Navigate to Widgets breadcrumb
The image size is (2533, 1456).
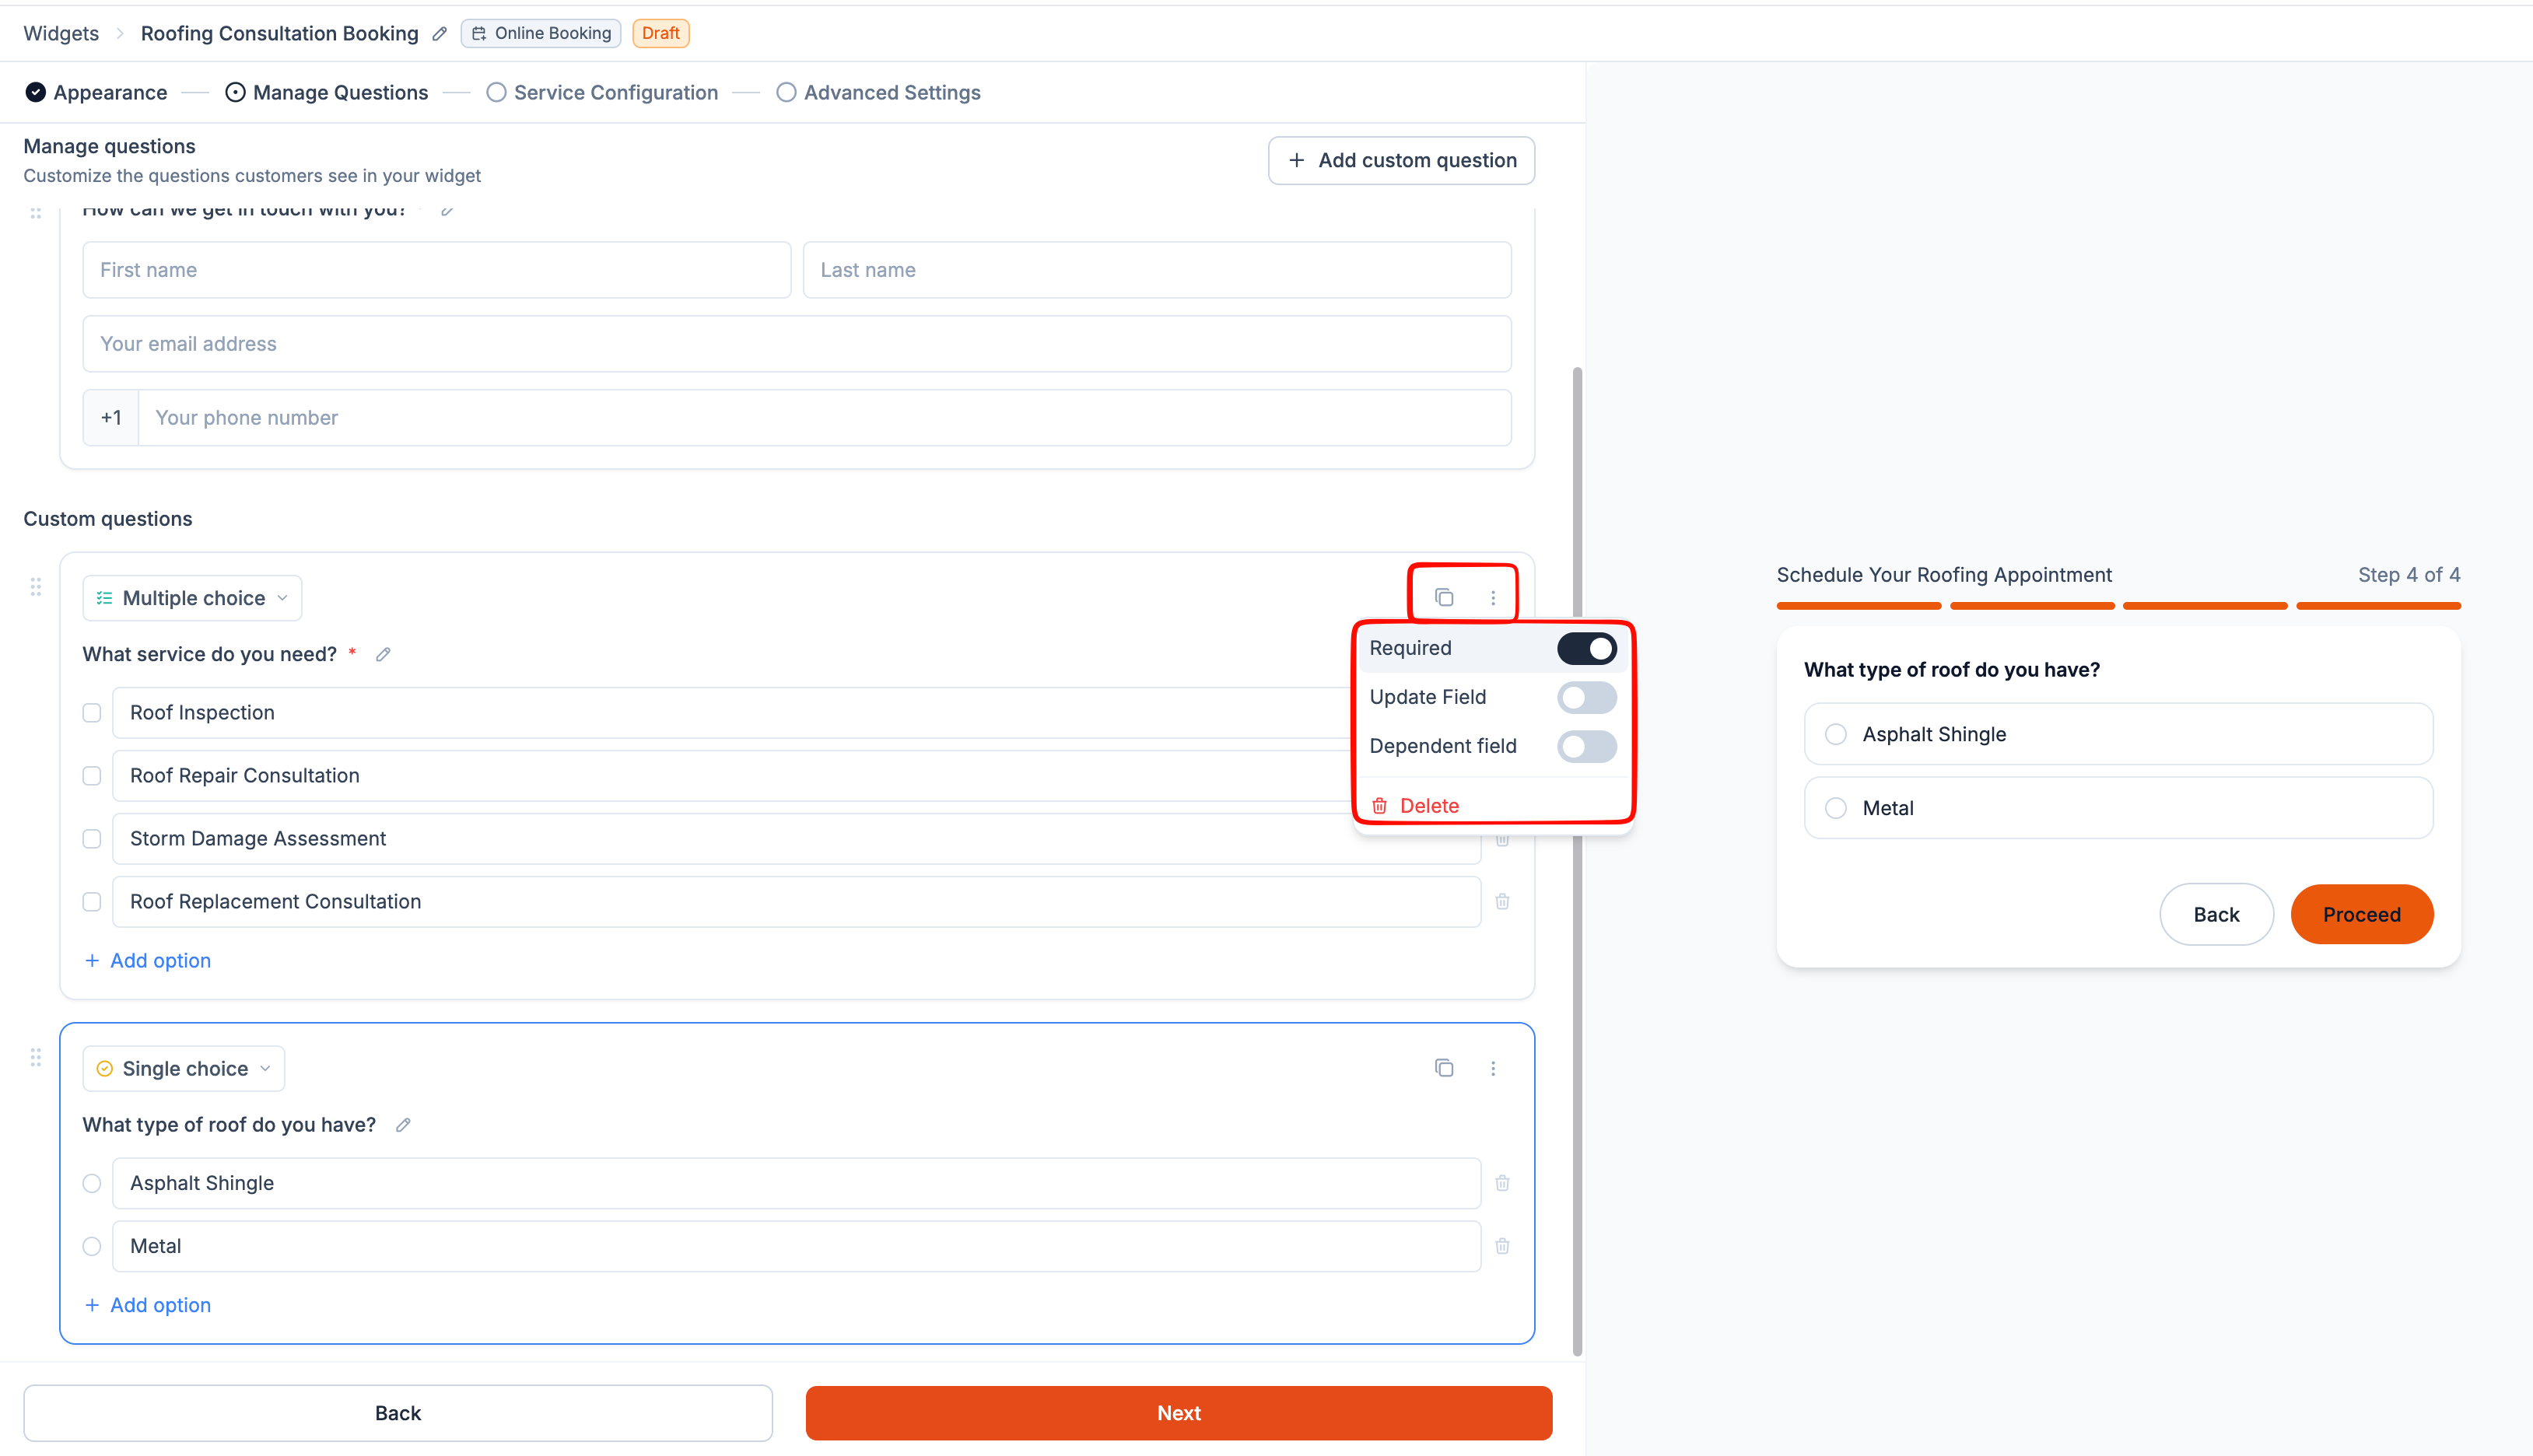pos(61,34)
